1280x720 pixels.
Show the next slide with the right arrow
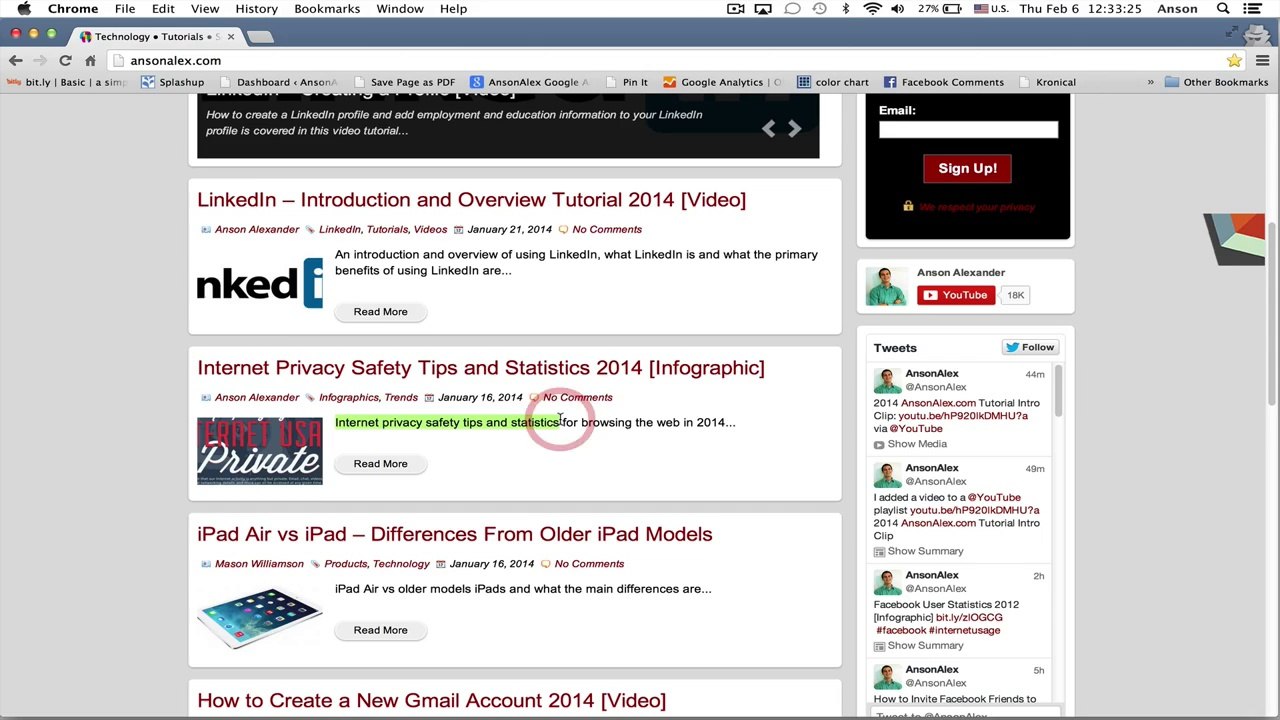[x=794, y=129]
